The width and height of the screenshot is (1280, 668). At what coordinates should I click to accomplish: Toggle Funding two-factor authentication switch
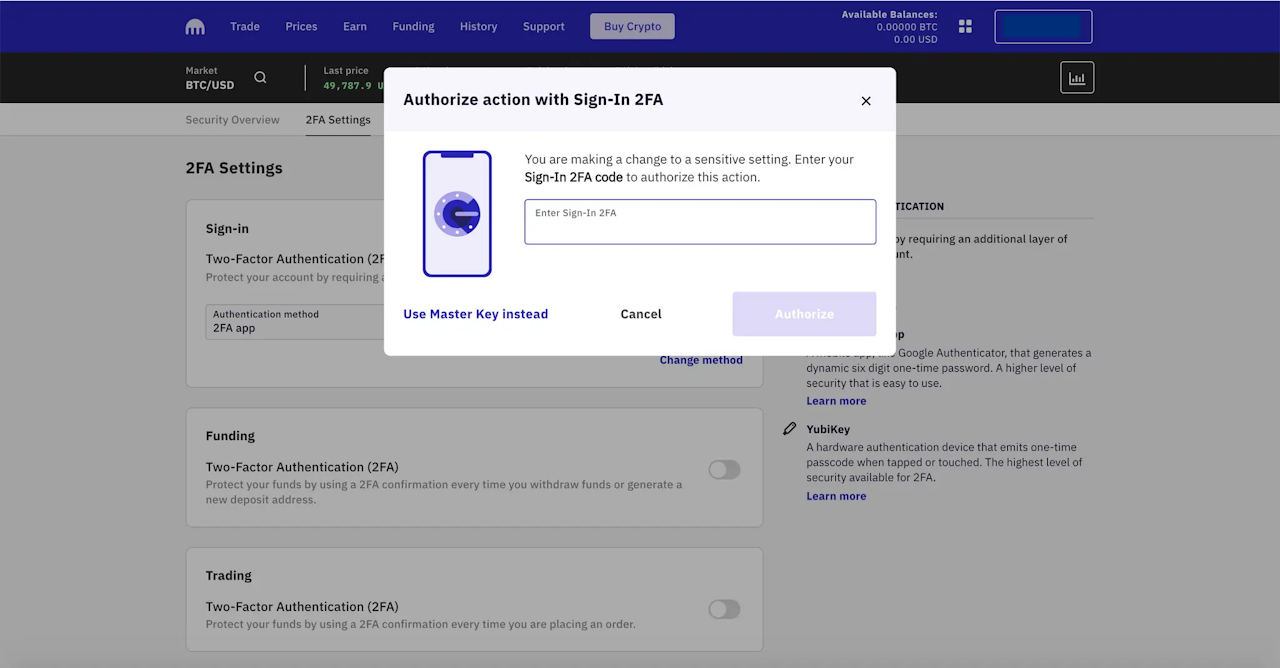pos(724,470)
